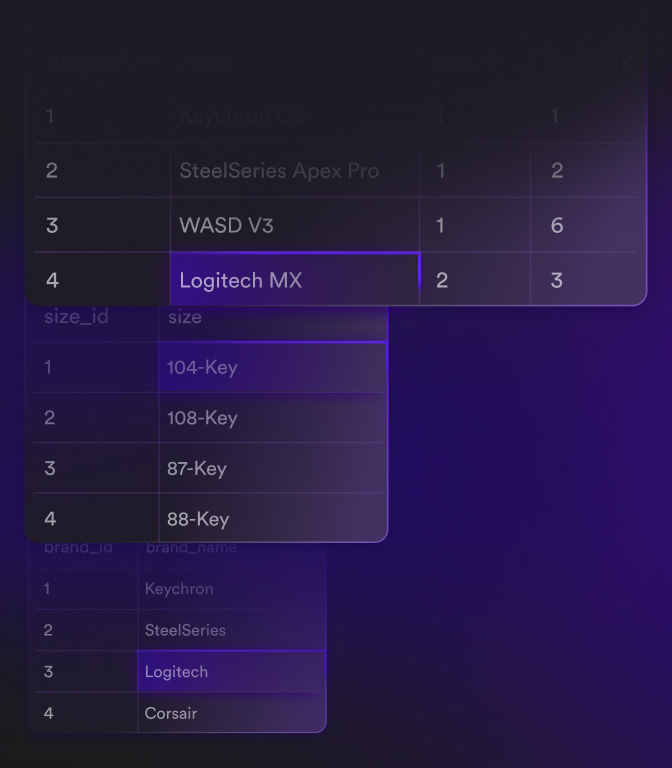Click size value 2 in Logitech MX row
This screenshot has width=672, height=768.
[442, 280]
